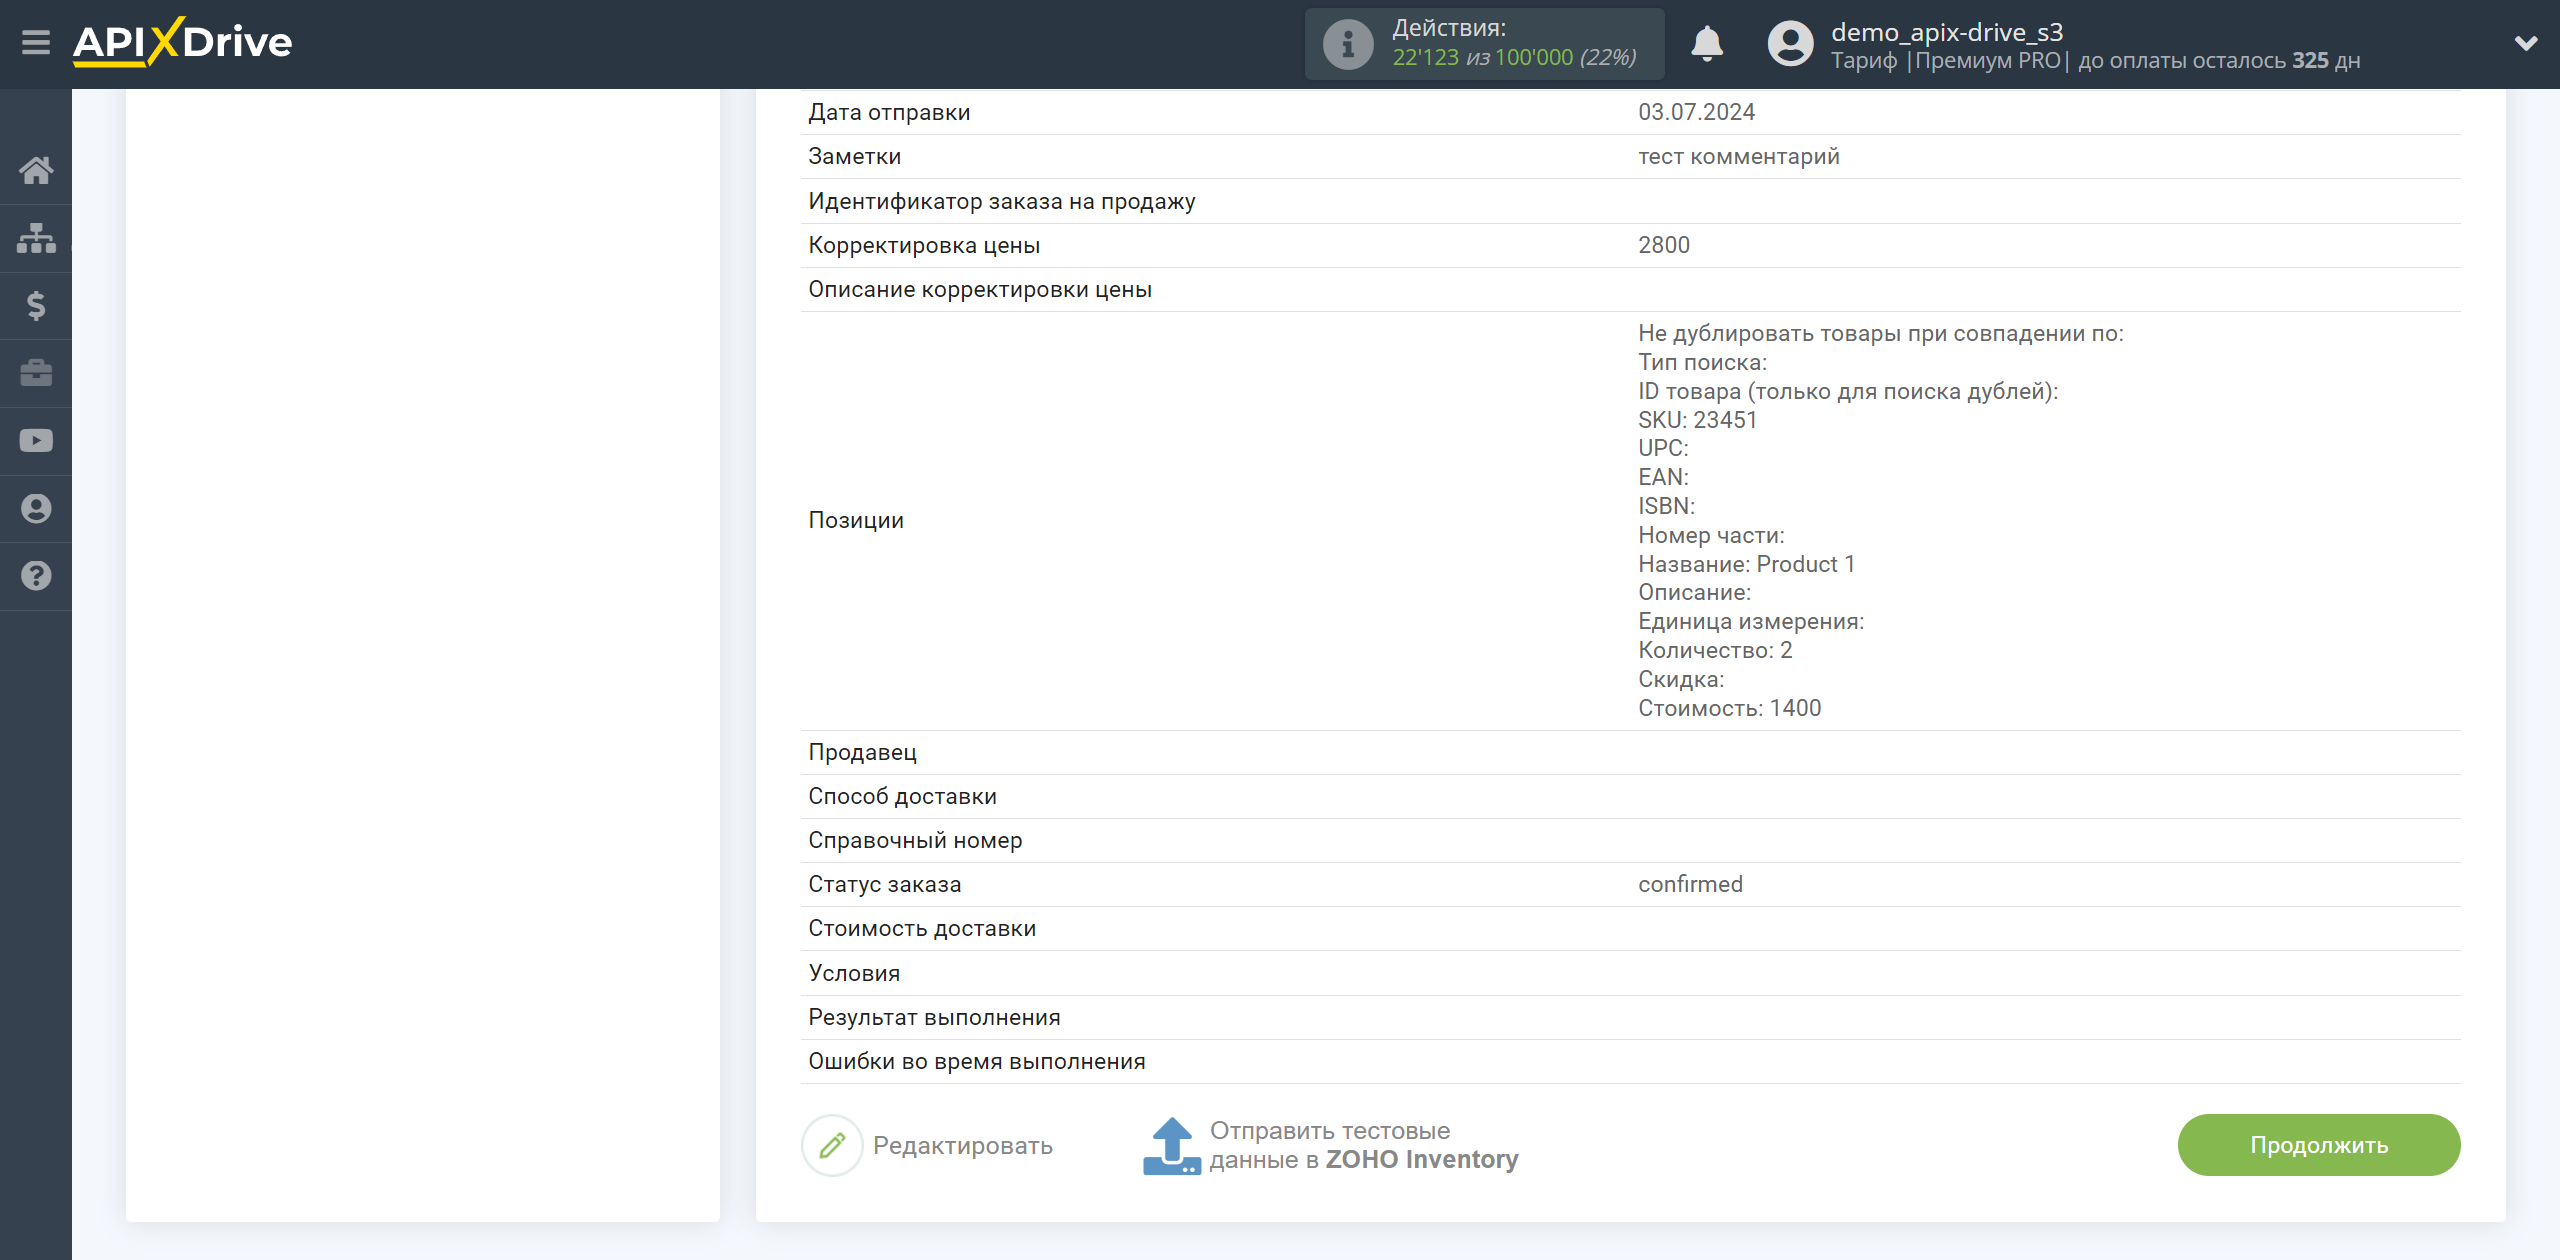Click the 'Заметки' label

coord(855,156)
